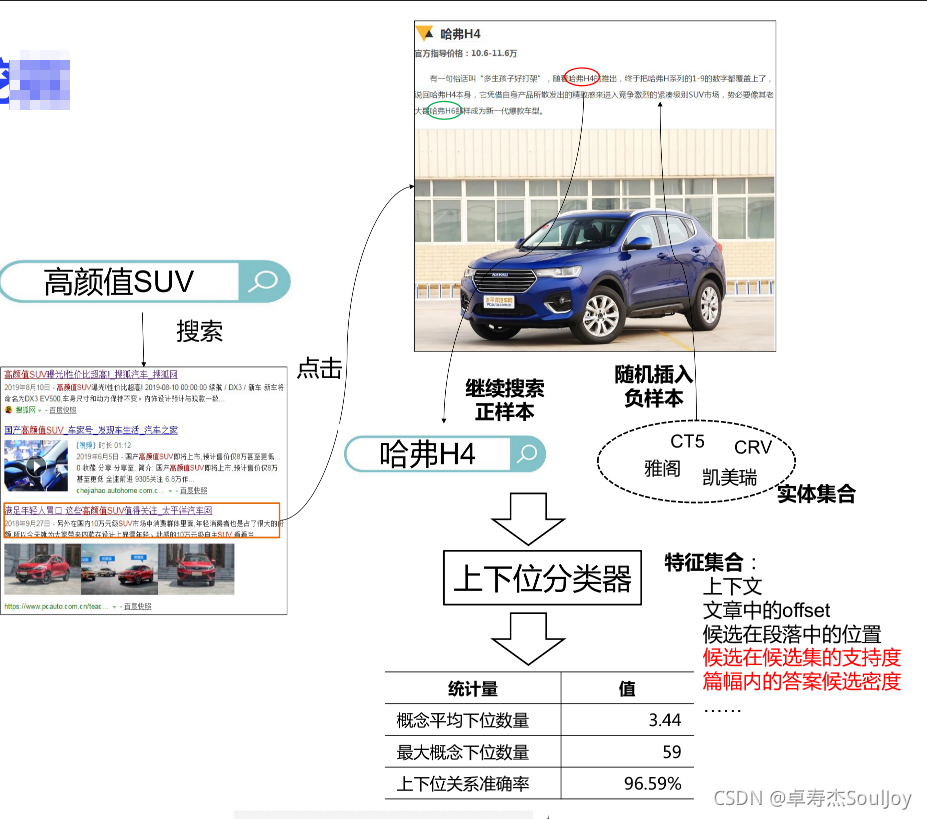This screenshot has width=927, height=819.
Task: Click the 搜狐网 favicon beside the snapshot link
Action: click(x=9, y=410)
